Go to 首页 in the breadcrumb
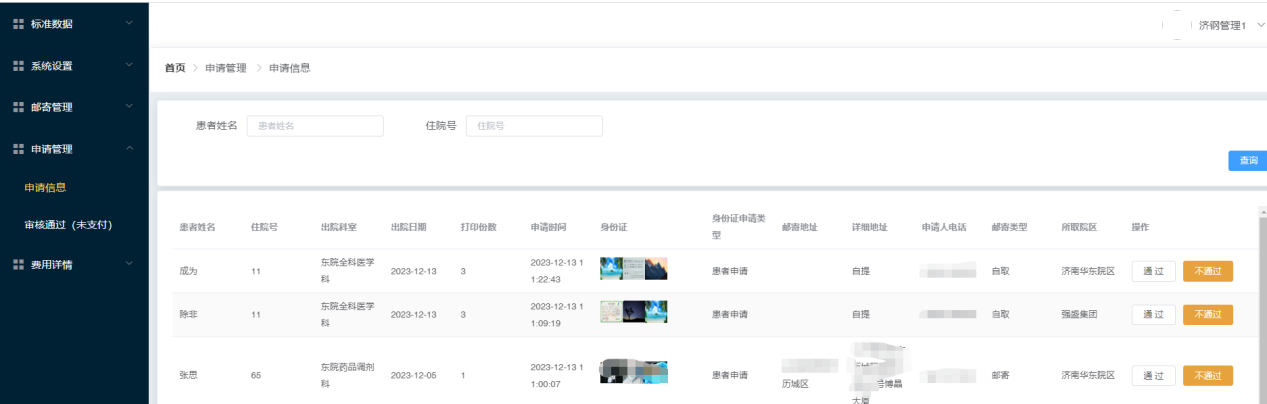Viewport: 1267px width, 404px height. point(175,68)
